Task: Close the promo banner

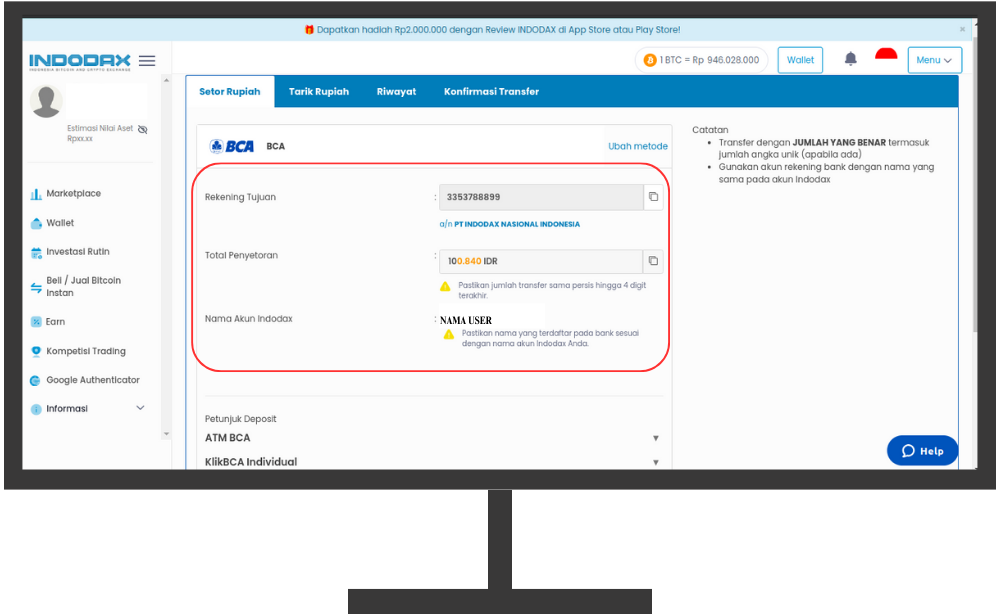Action: click(x=962, y=29)
